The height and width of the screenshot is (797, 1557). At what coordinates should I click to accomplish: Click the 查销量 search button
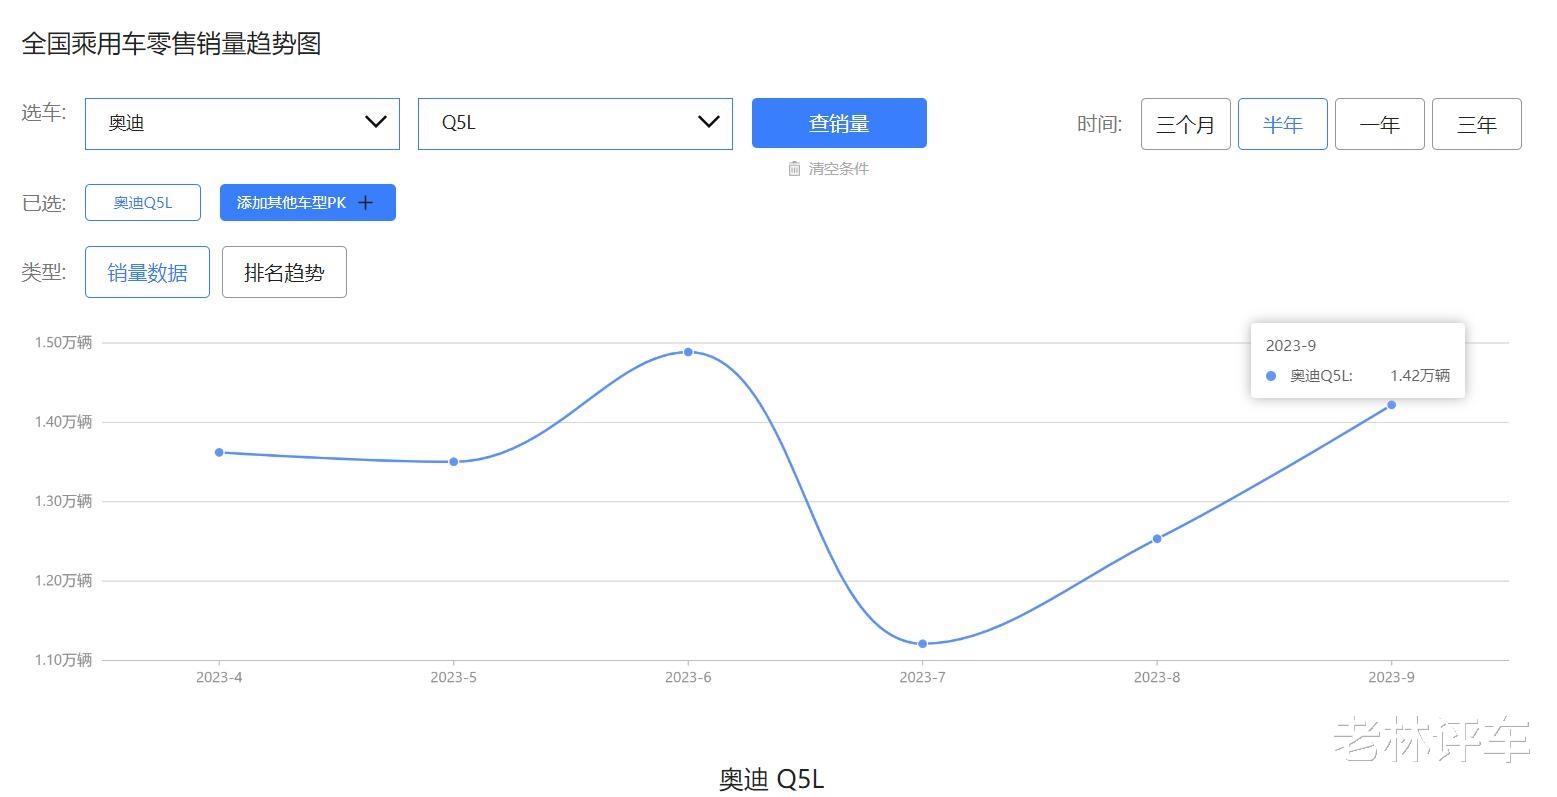tap(839, 123)
